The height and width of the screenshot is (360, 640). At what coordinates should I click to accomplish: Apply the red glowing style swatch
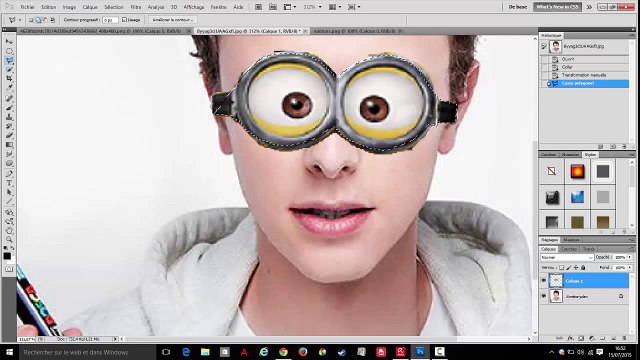coord(577,171)
